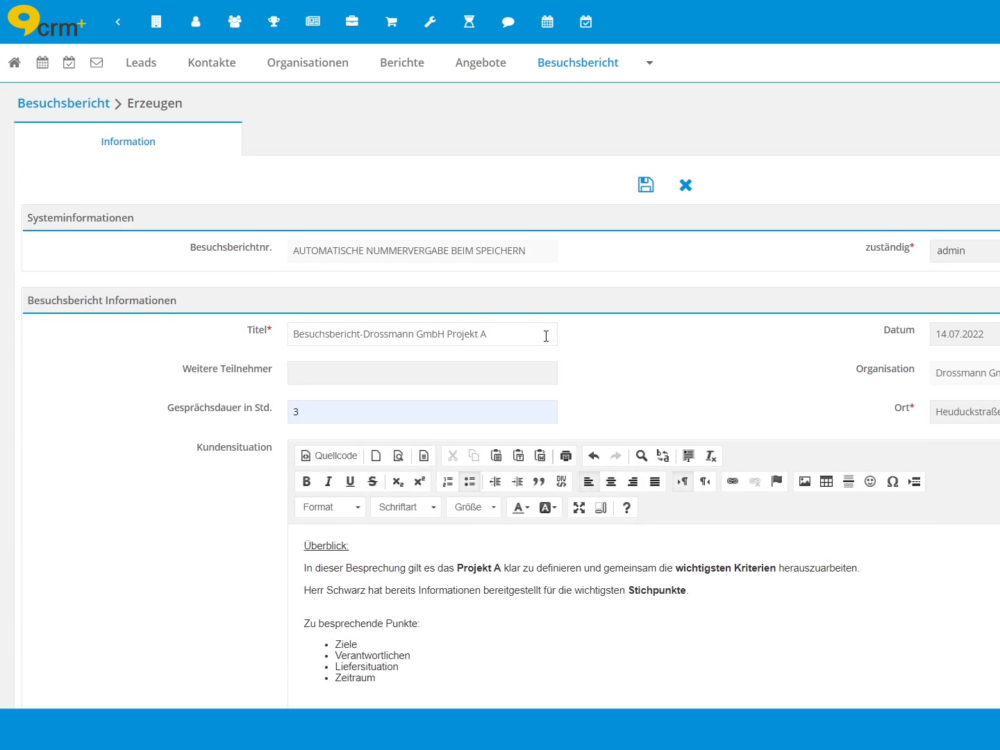Toggle the bulleted list button
This screenshot has width=1000, height=750.
469,481
